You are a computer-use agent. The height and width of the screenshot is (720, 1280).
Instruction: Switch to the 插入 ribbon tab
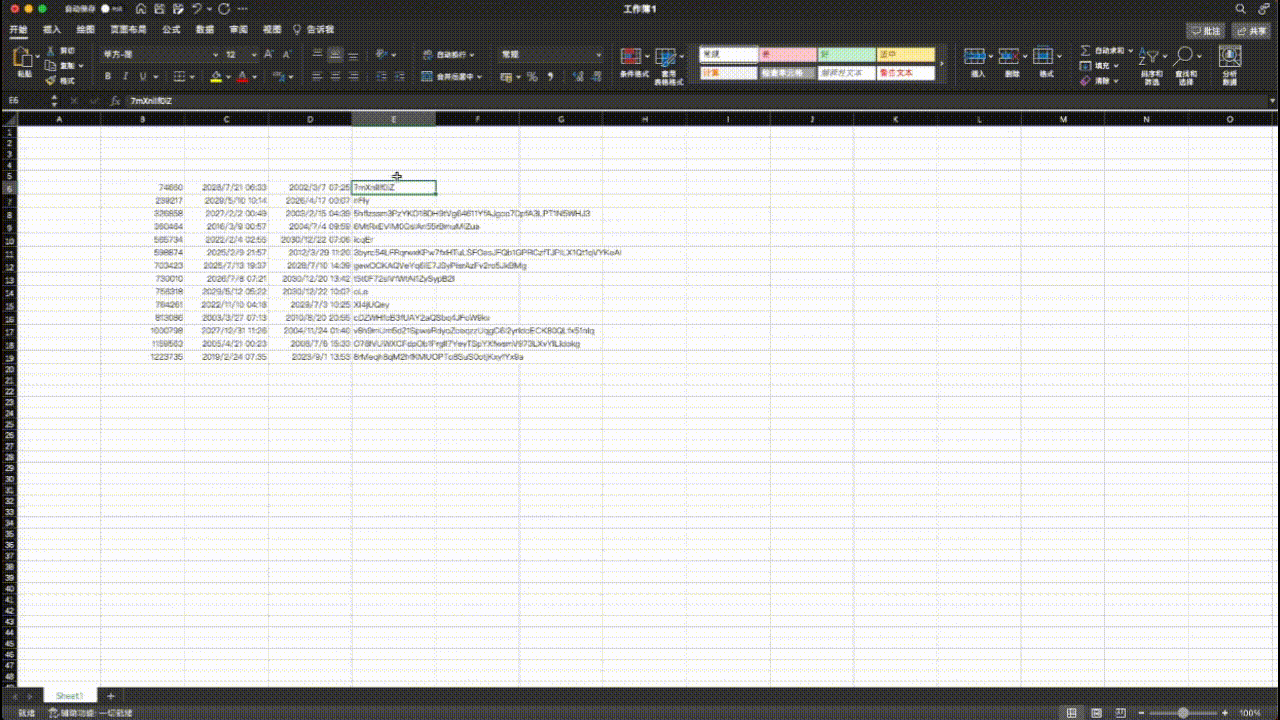click(x=52, y=30)
